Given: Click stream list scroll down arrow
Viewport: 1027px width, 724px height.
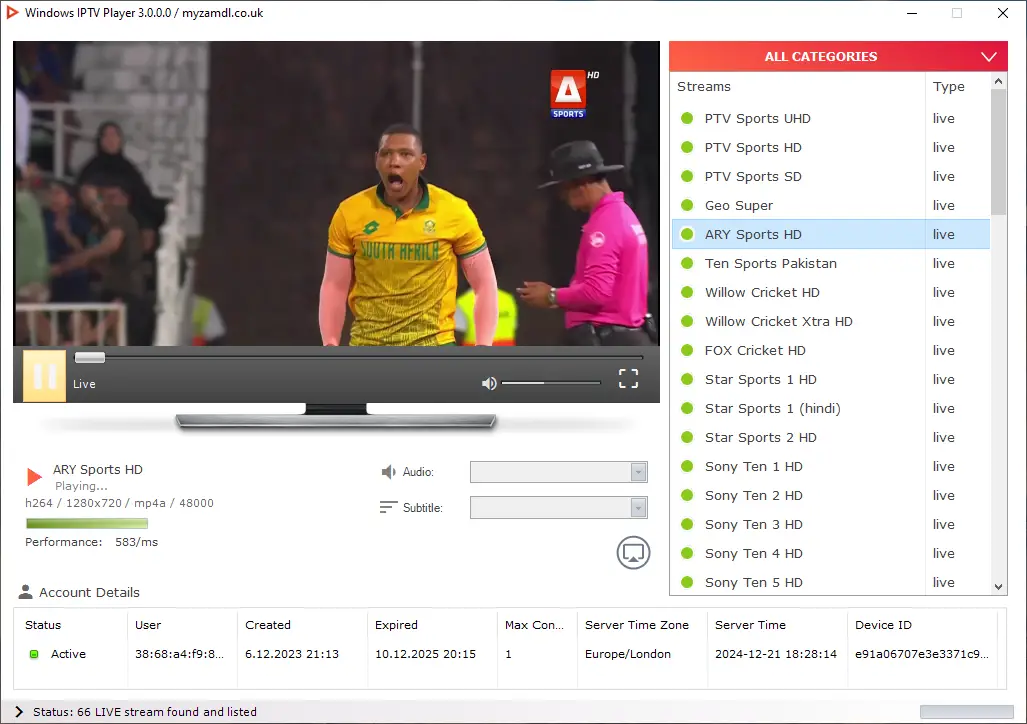Looking at the screenshot, I should (x=998, y=586).
